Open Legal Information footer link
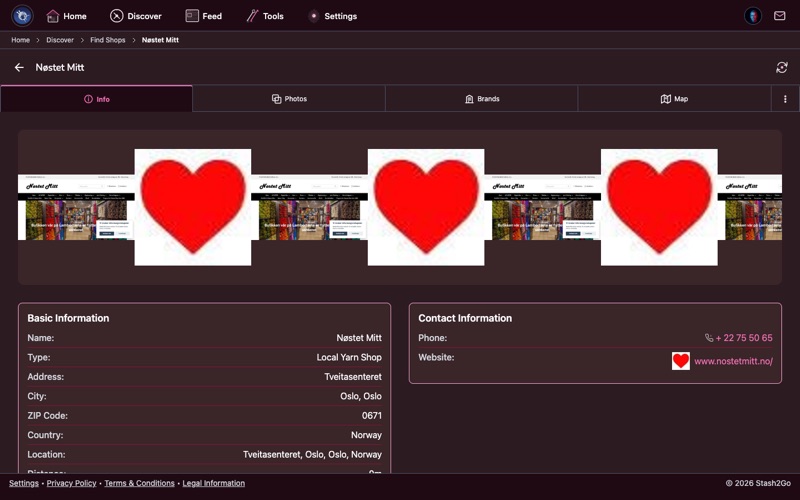The height and width of the screenshot is (500, 800). coord(214,483)
